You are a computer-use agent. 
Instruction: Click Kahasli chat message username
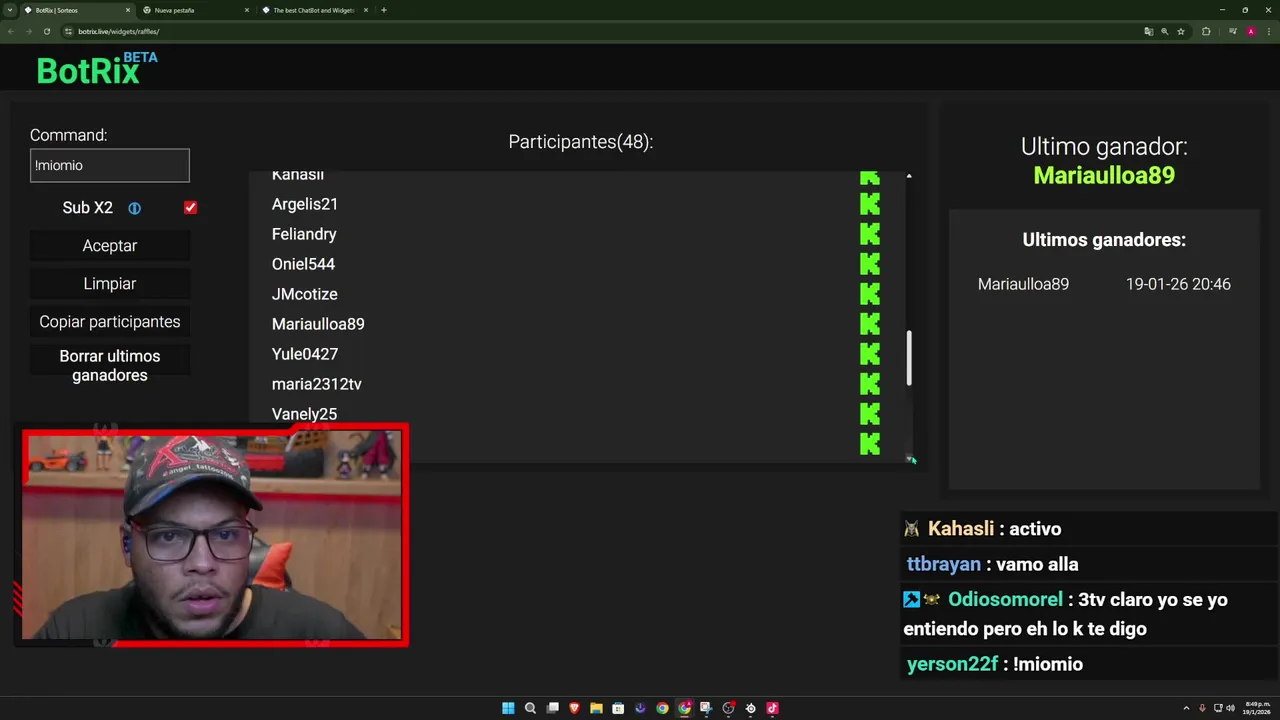point(960,529)
